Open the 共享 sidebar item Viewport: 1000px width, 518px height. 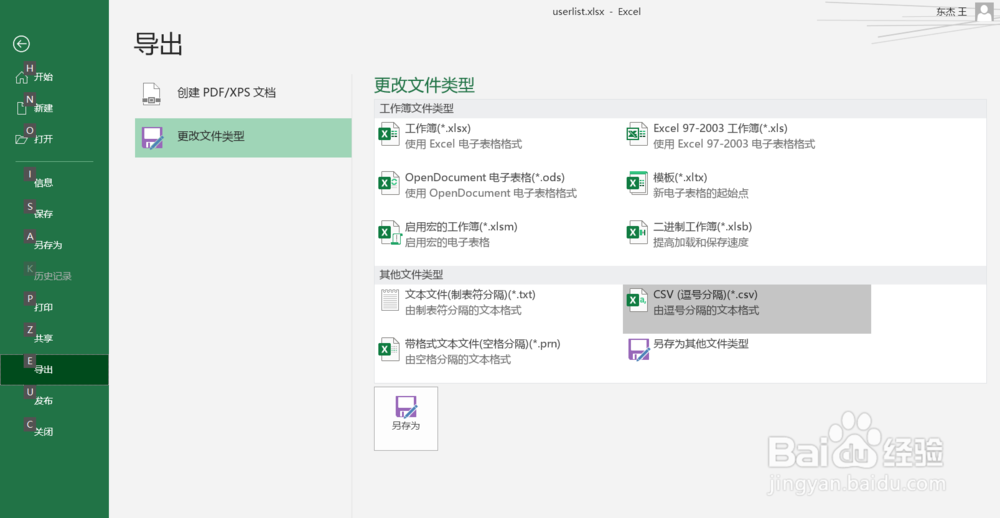tap(54, 339)
